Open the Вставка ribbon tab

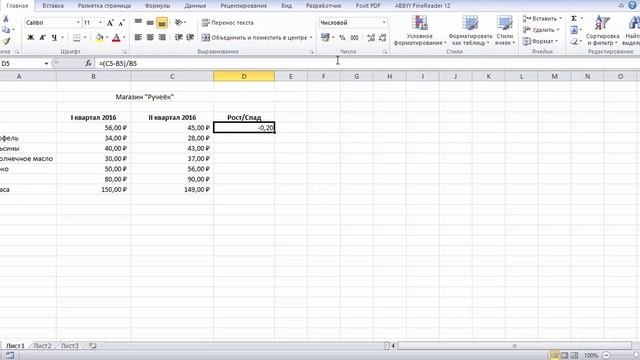(x=53, y=6)
